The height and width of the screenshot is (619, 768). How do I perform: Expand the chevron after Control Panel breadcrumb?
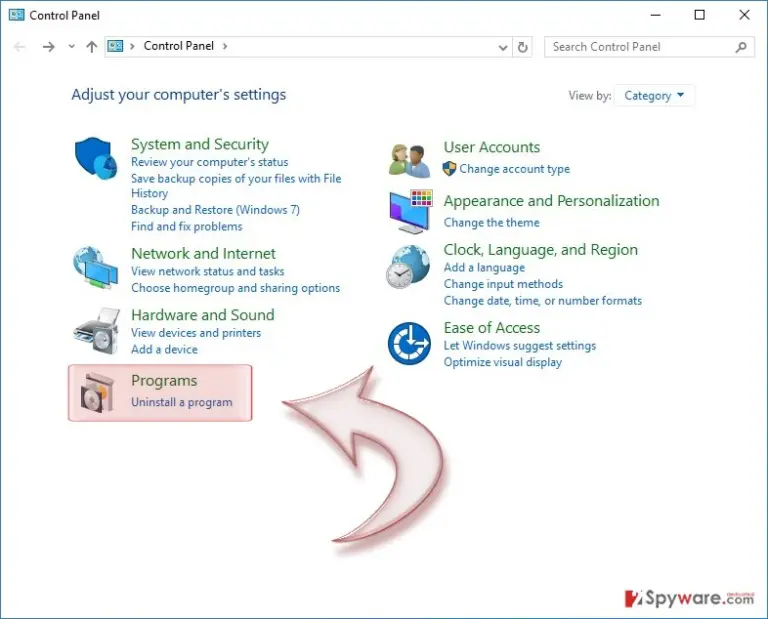tap(225, 46)
